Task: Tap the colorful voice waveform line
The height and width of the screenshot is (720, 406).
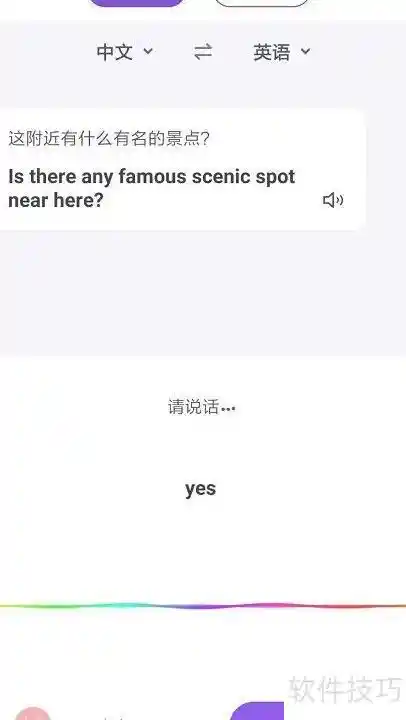Action: tap(203, 606)
